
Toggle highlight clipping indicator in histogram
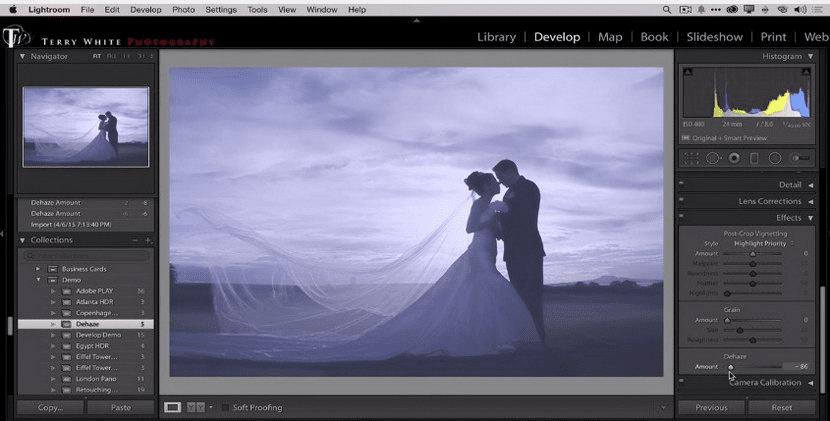(806, 71)
